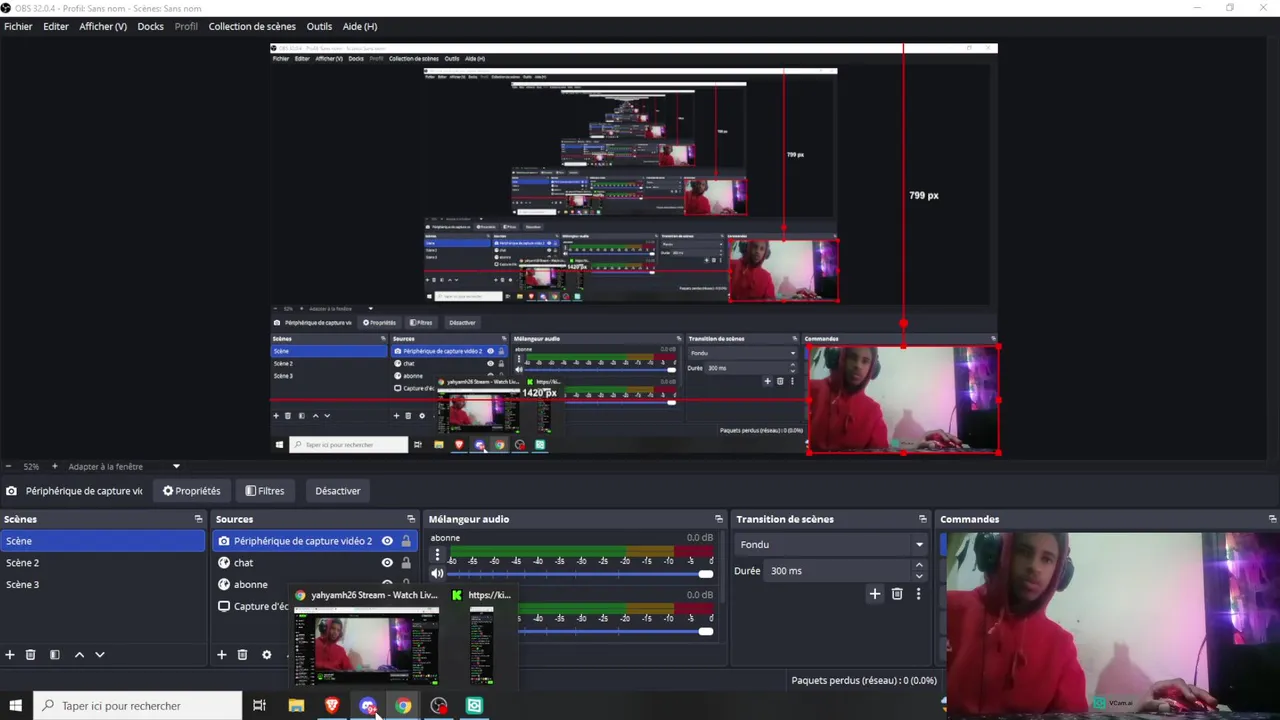Image resolution: width=1280 pixels, height=720 pixels.
Task: Open abonne audio options three-dot menu
Action: [x=437, y=554]
